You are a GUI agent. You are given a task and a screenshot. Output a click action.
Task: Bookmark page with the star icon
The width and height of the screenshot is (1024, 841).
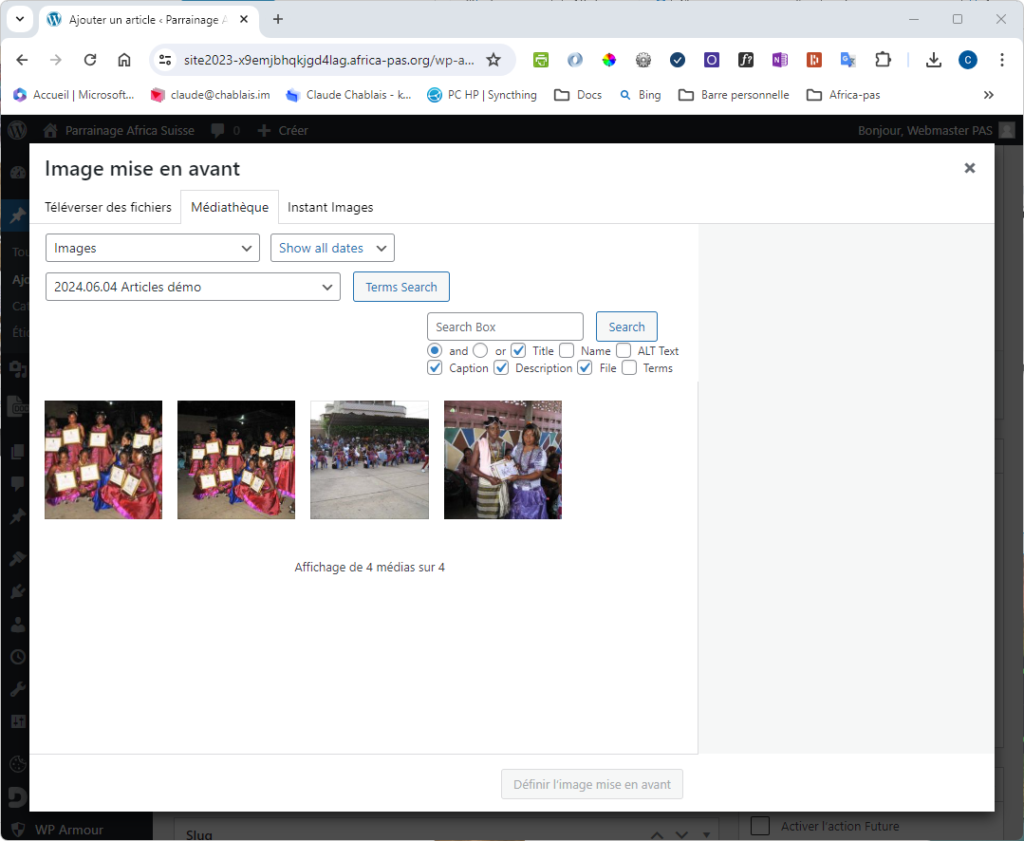(493, 60)
